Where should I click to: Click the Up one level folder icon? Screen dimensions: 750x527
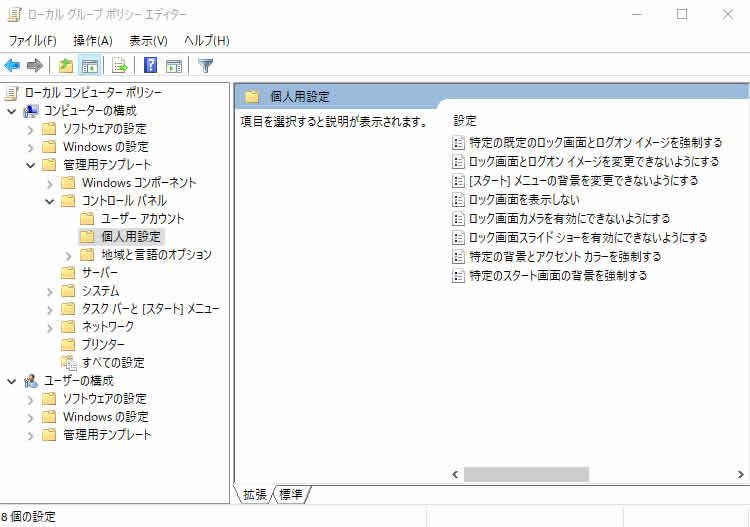pyautogui.click(x=66, y=66)
